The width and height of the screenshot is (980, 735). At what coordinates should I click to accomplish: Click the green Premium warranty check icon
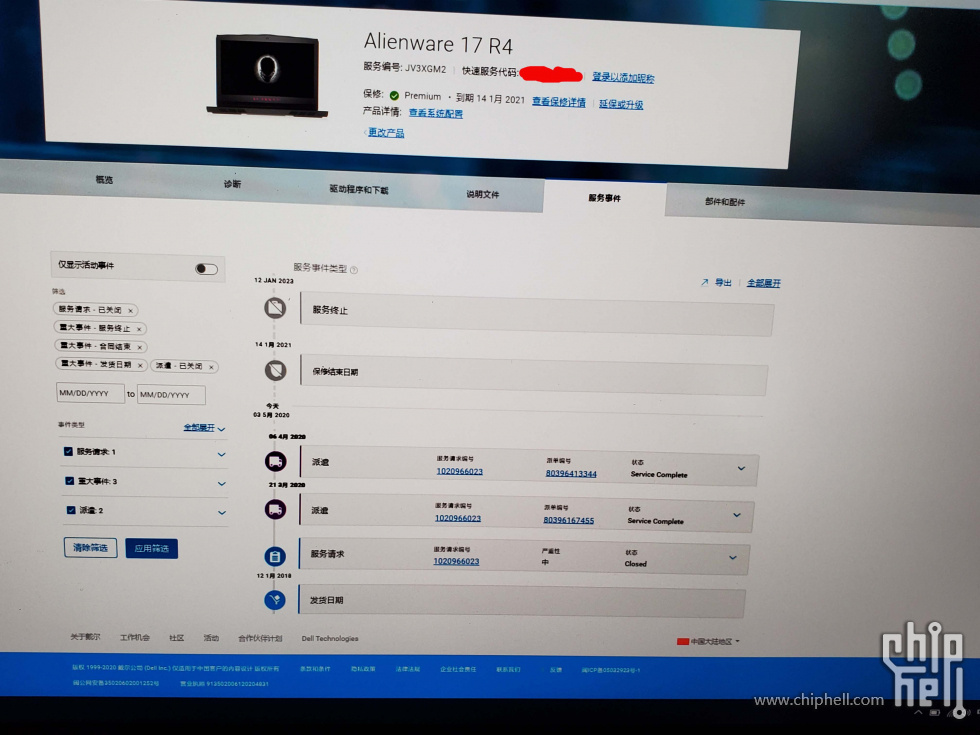(x=394, y=96)
